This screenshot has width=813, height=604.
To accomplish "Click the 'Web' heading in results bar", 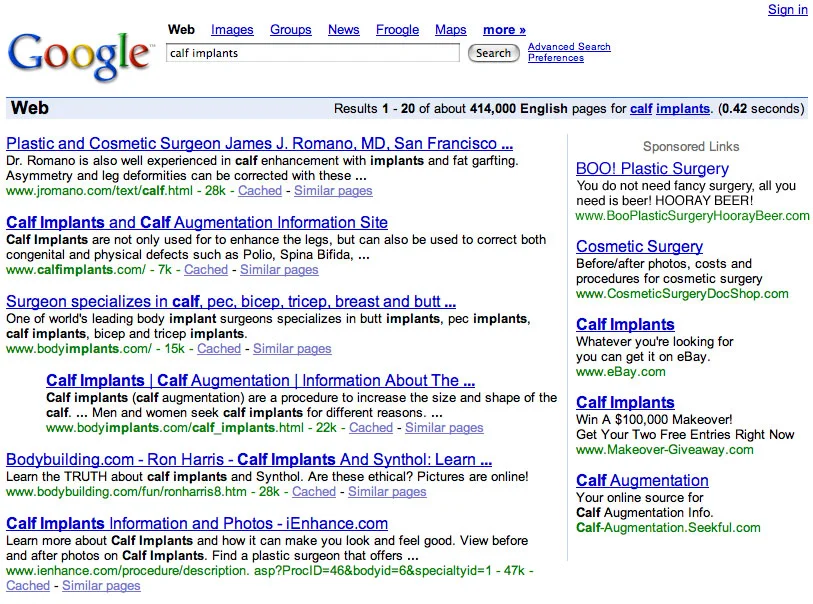I will click(x=30, y=108).
